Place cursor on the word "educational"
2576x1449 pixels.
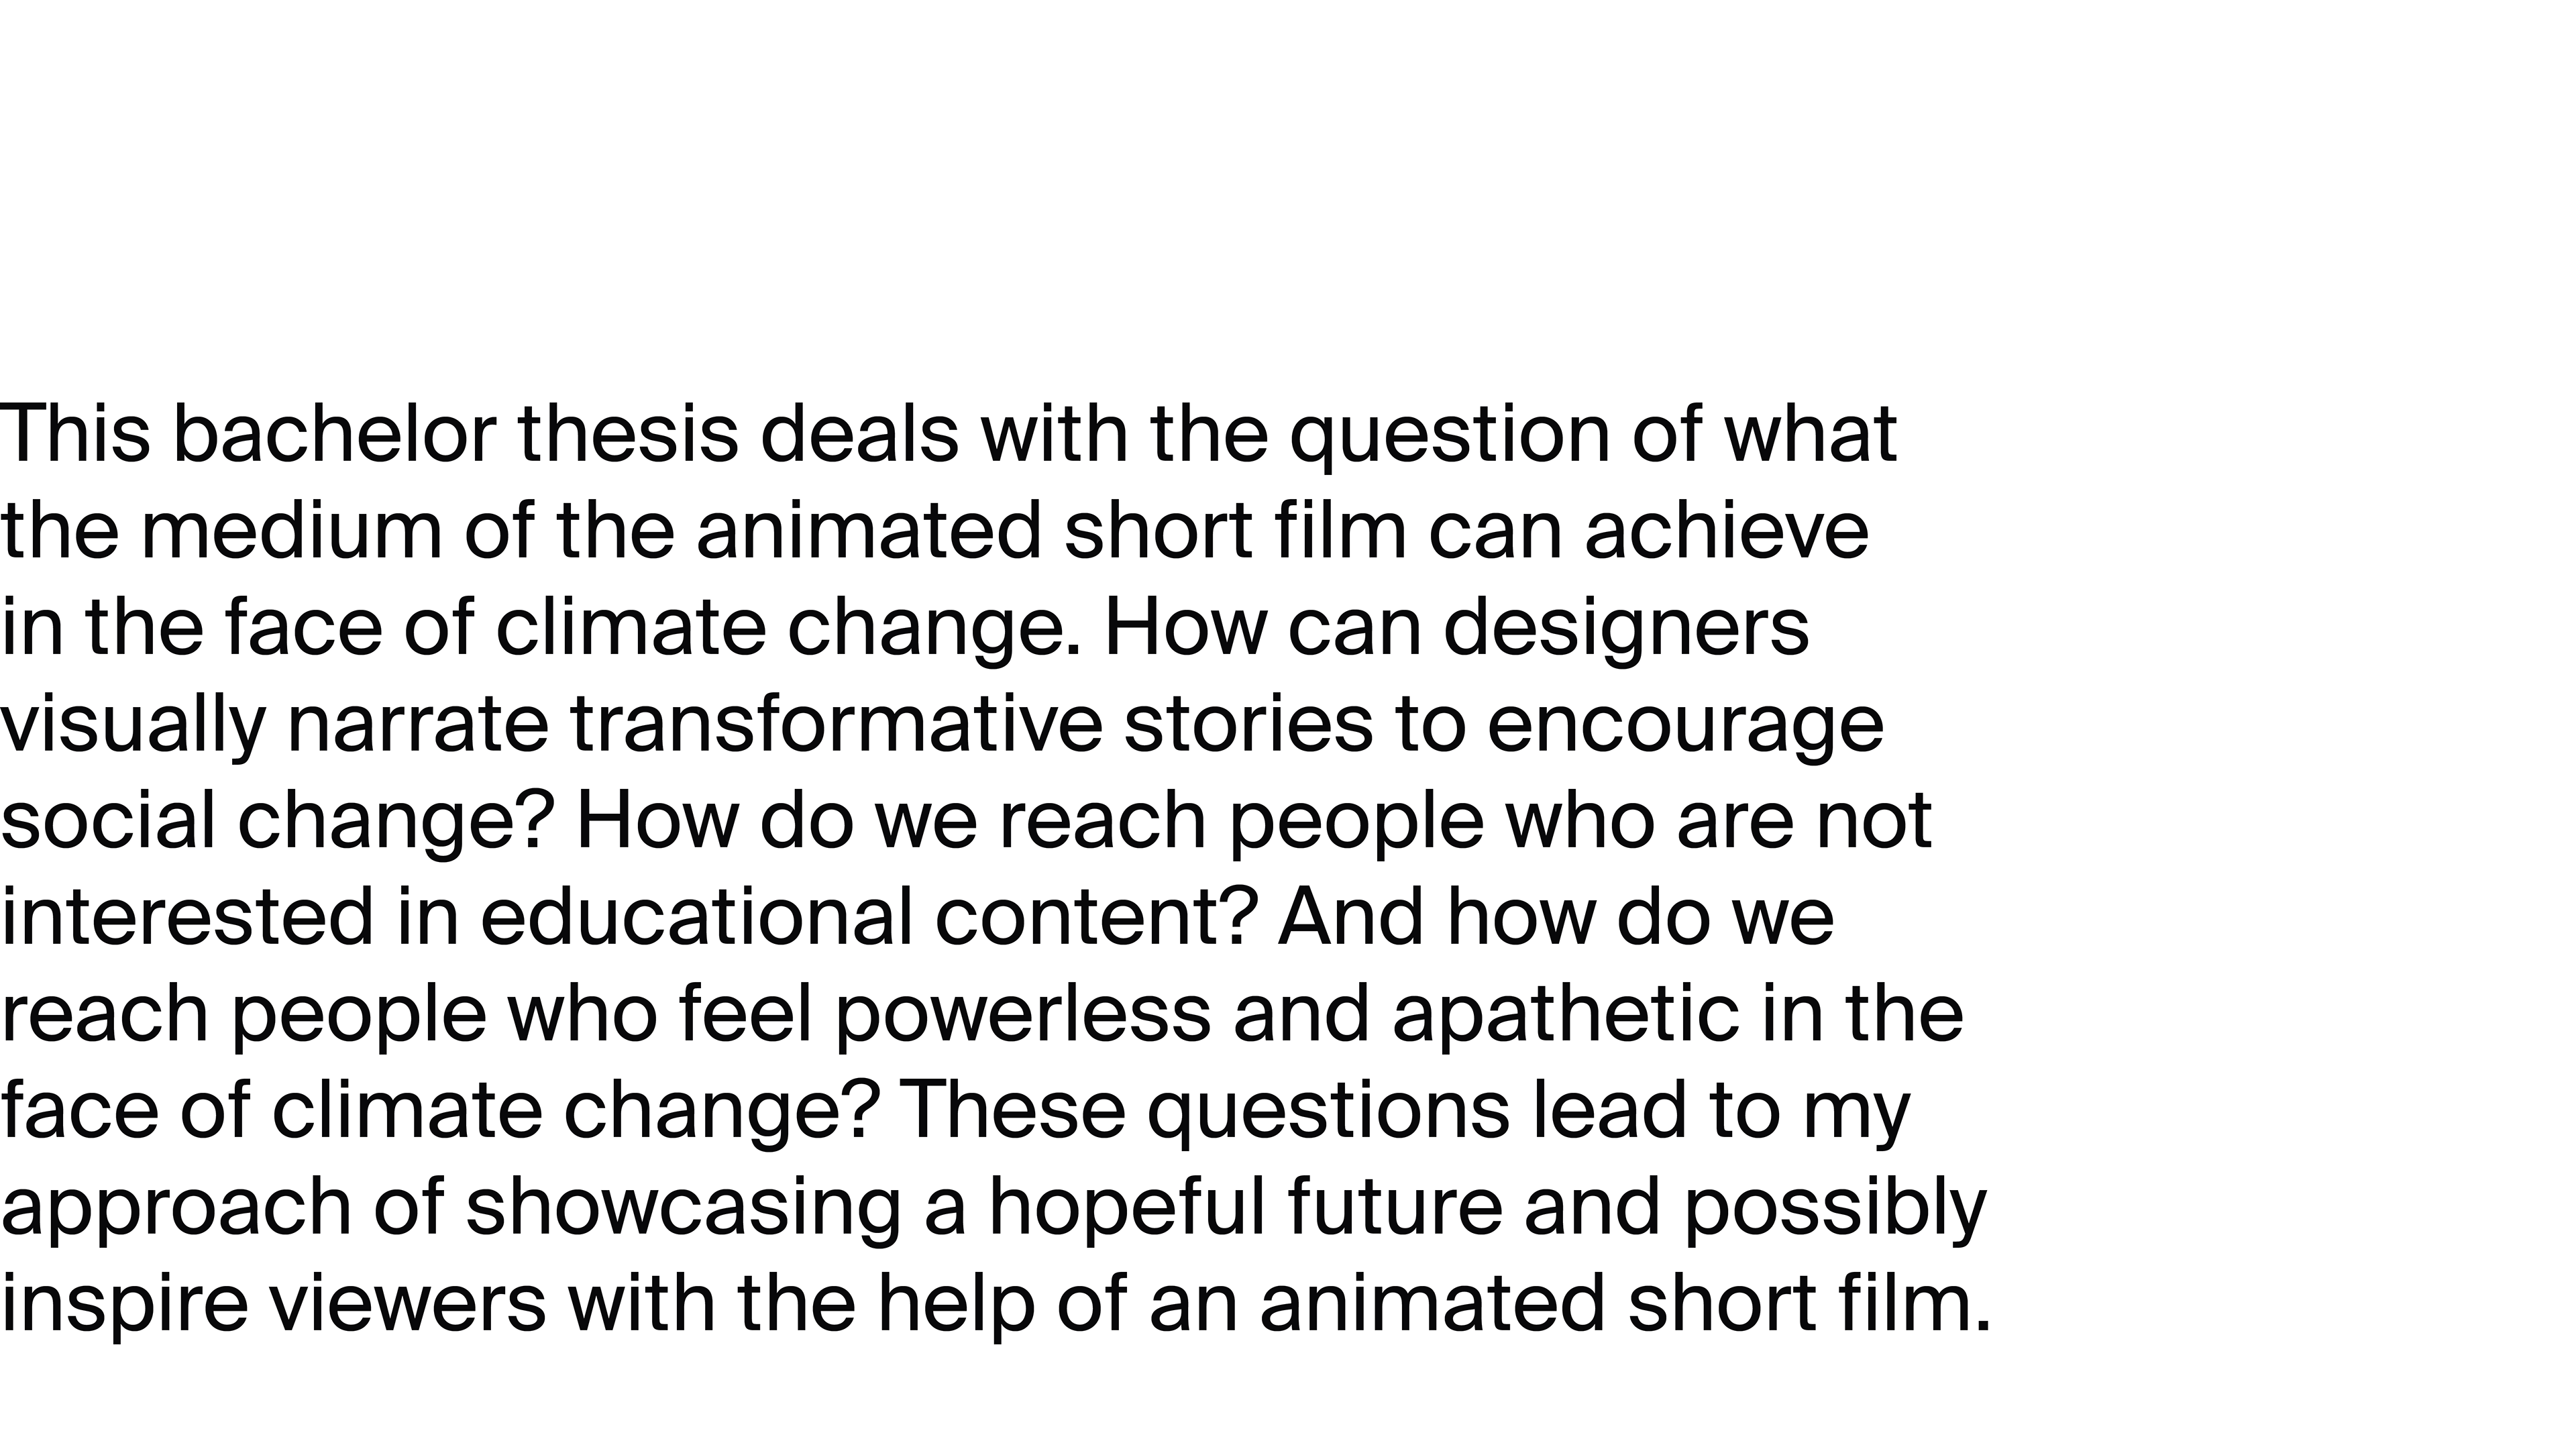point(696,917)
